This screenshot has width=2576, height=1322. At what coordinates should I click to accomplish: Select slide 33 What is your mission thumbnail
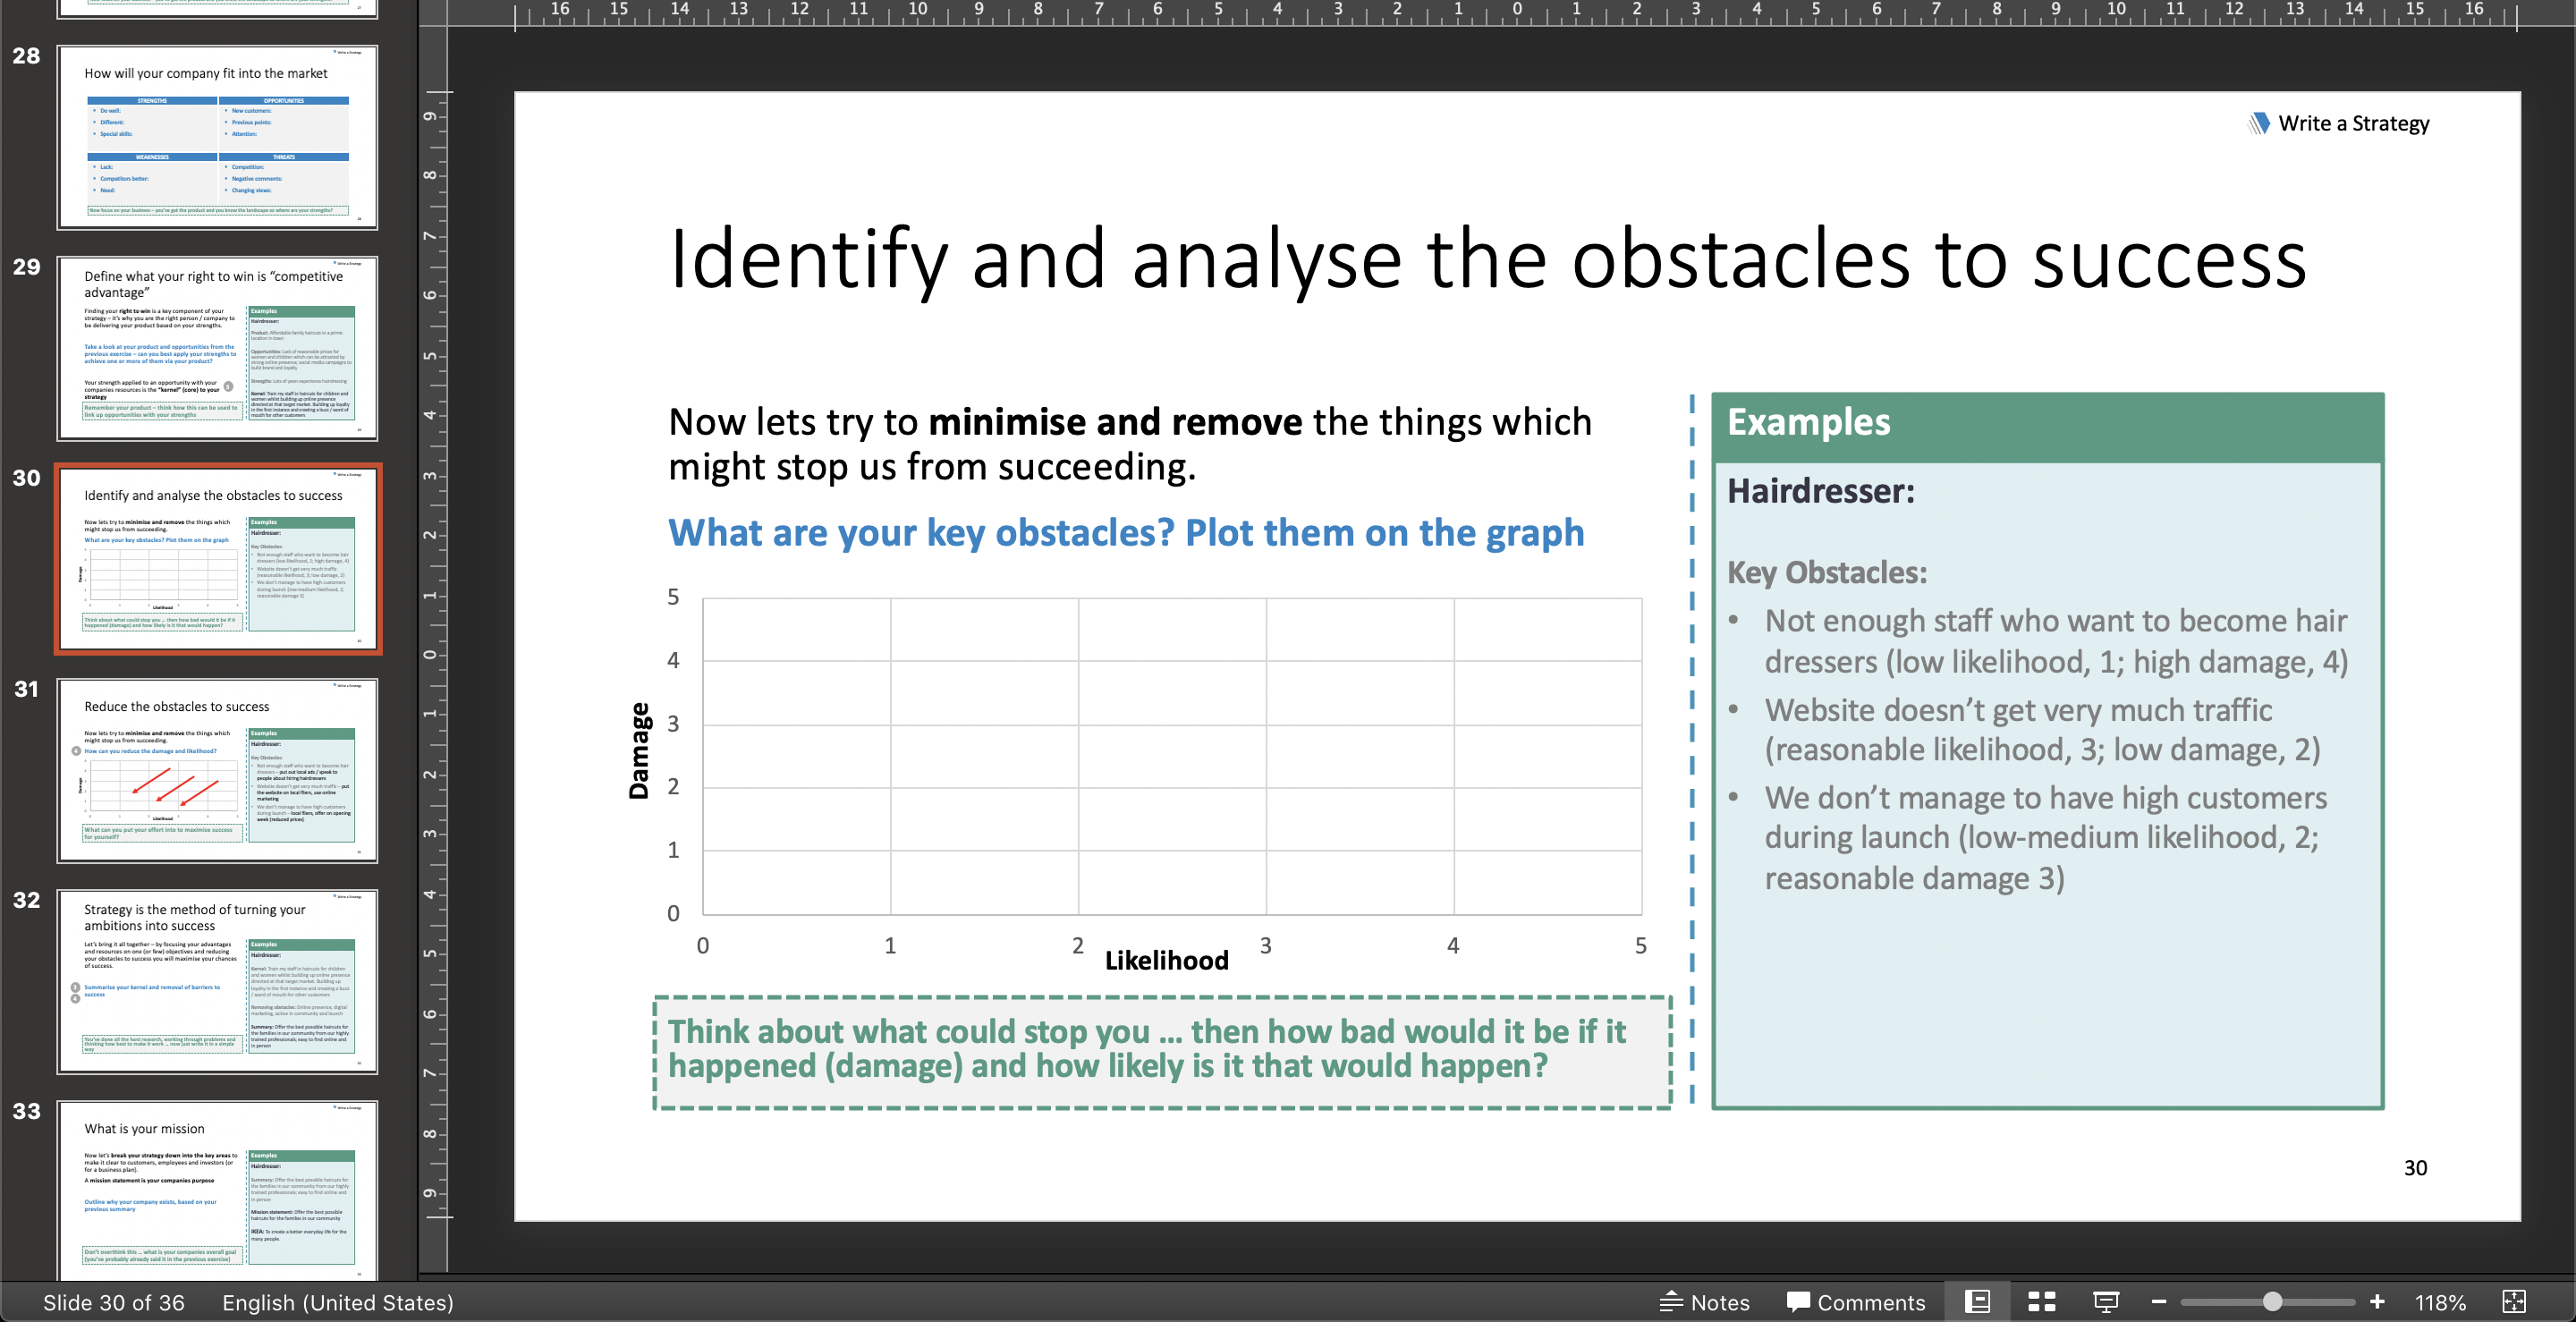[217, 1190]
